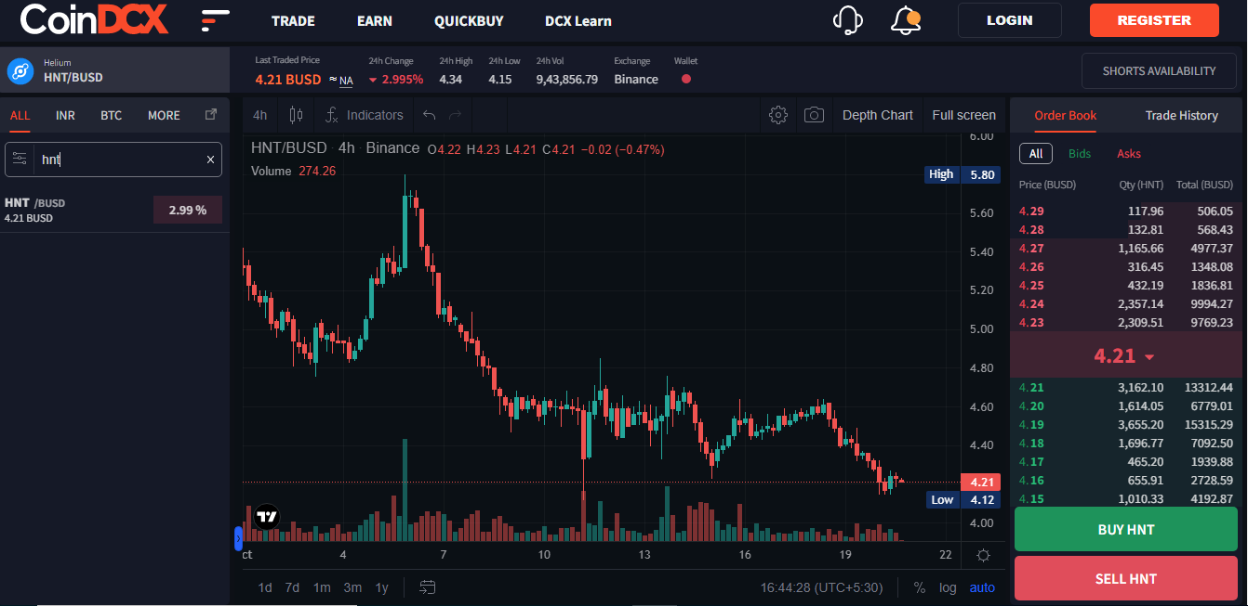Screen dimensions: 1248x608
Task: Open the Depth Chart view
Action: coord(877,115)
